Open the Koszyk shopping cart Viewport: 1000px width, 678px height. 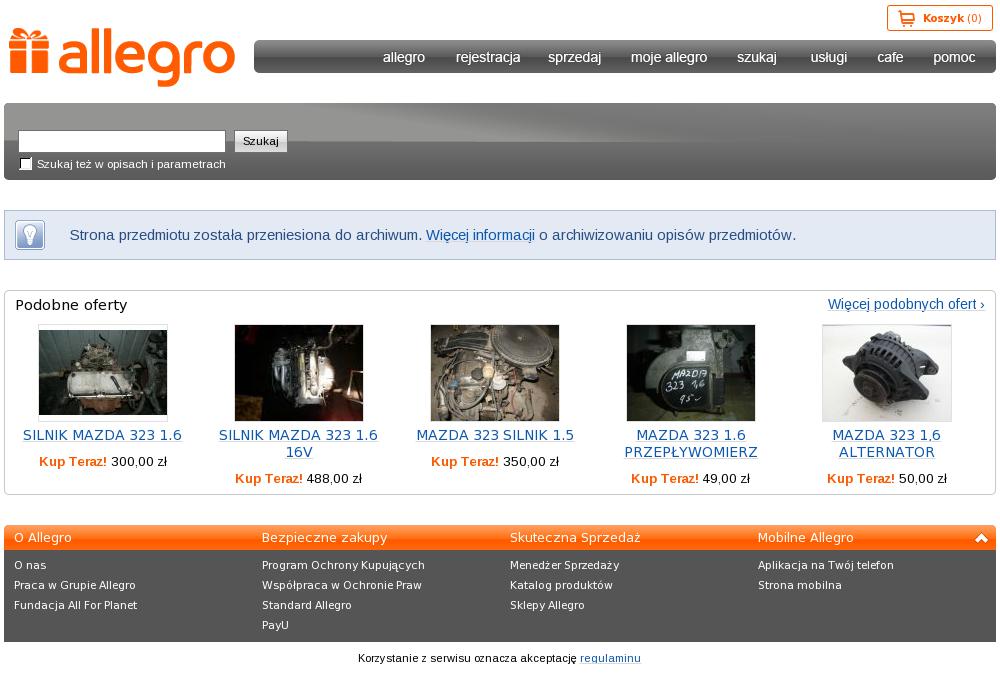pos(939,18)
